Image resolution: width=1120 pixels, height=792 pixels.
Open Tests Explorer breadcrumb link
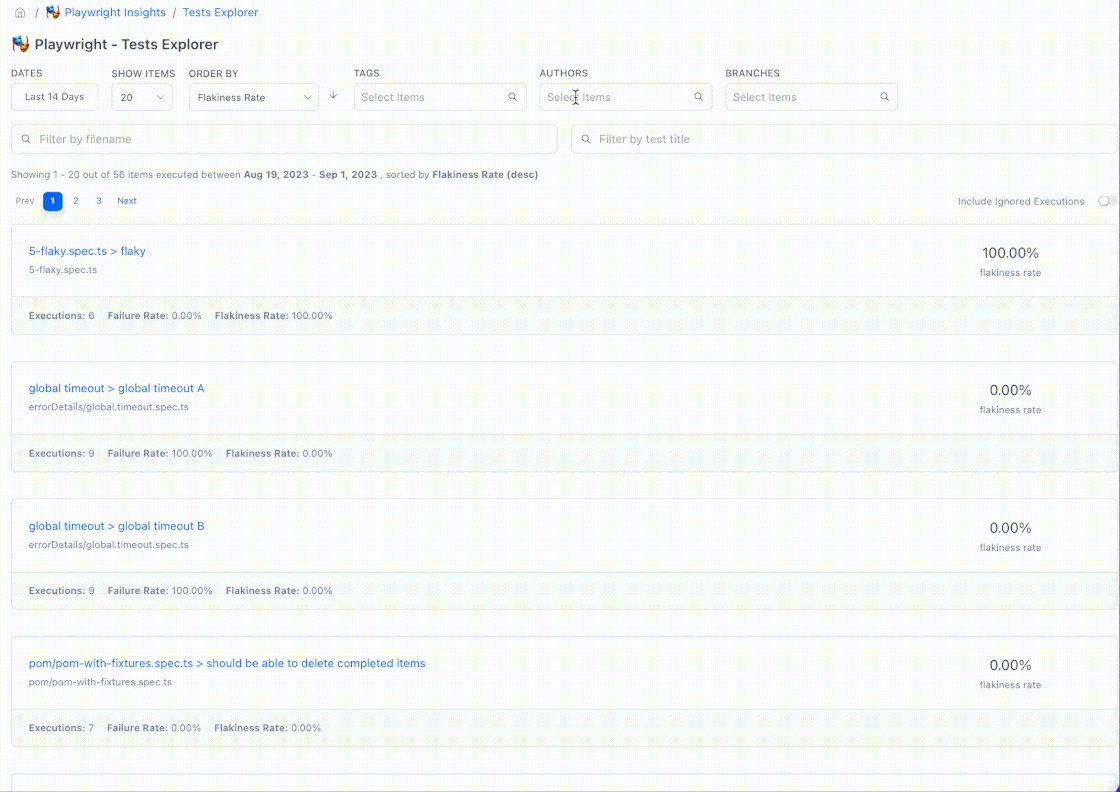(x=221, y=12)
